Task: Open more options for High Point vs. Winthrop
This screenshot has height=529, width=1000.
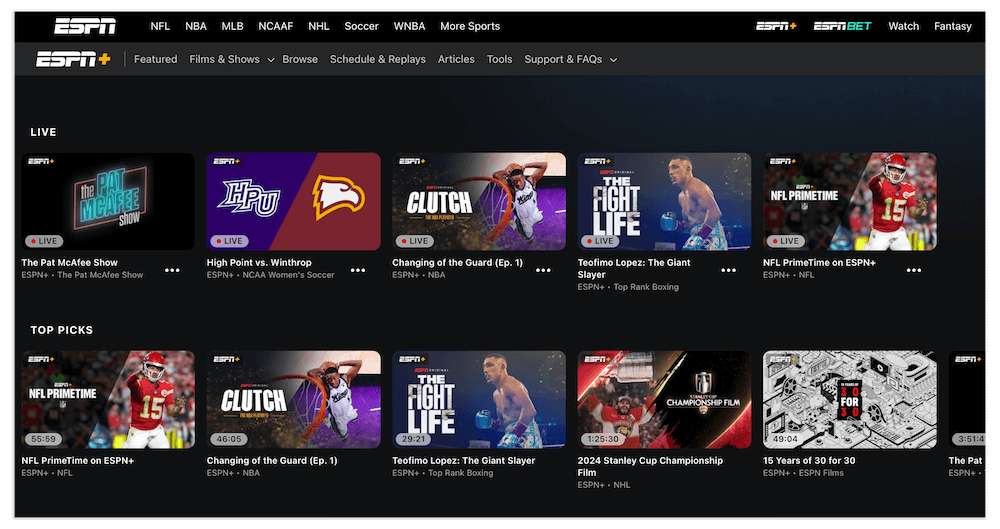Action: coord(358,270)
